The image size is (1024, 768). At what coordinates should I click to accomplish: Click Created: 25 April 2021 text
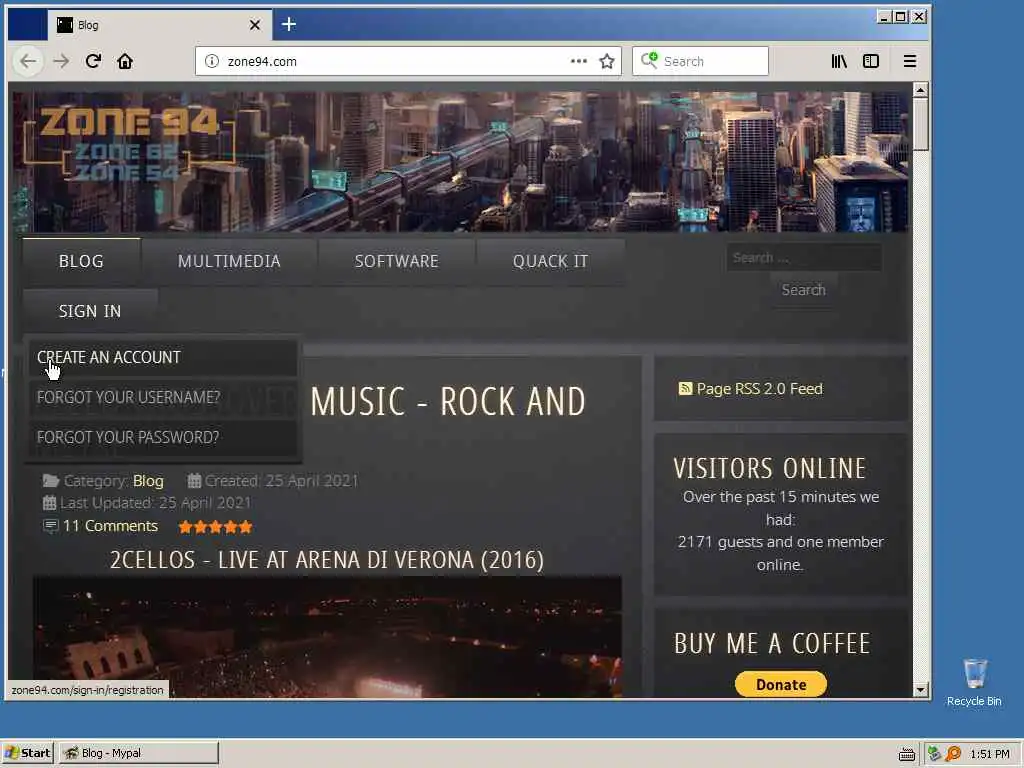pos(281,481)
